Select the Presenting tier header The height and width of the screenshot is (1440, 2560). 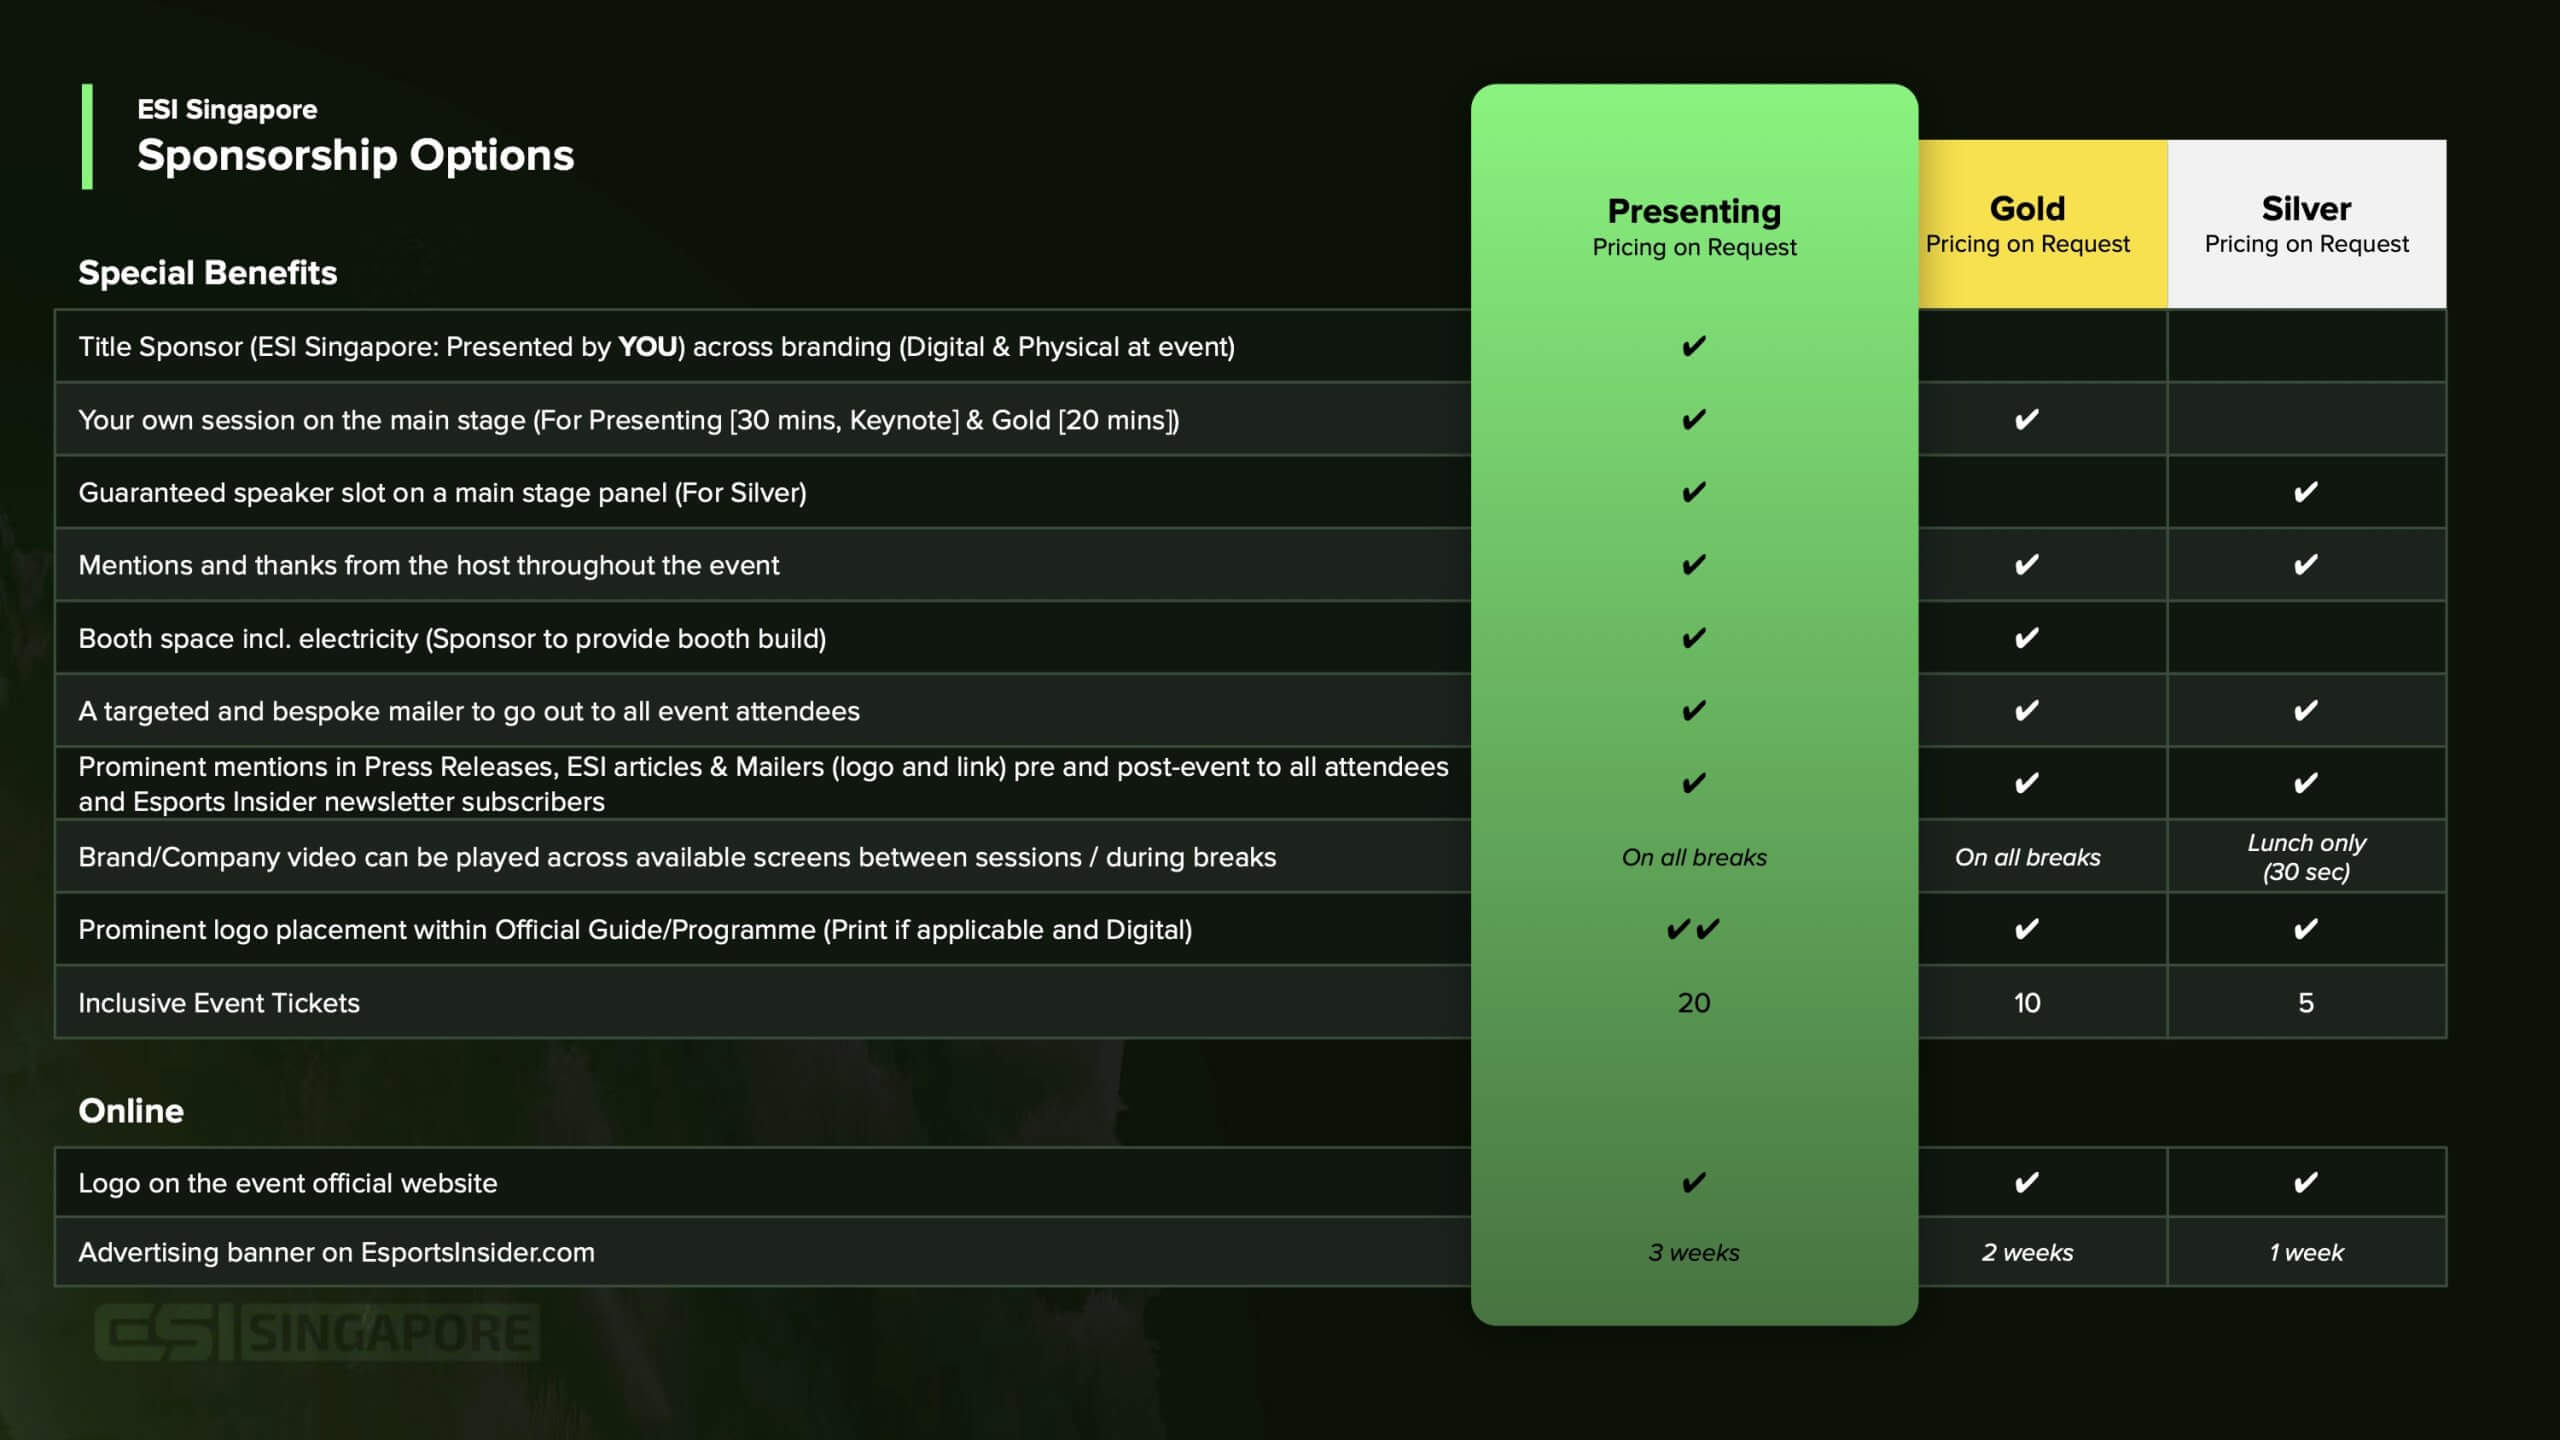point(1694,227)
